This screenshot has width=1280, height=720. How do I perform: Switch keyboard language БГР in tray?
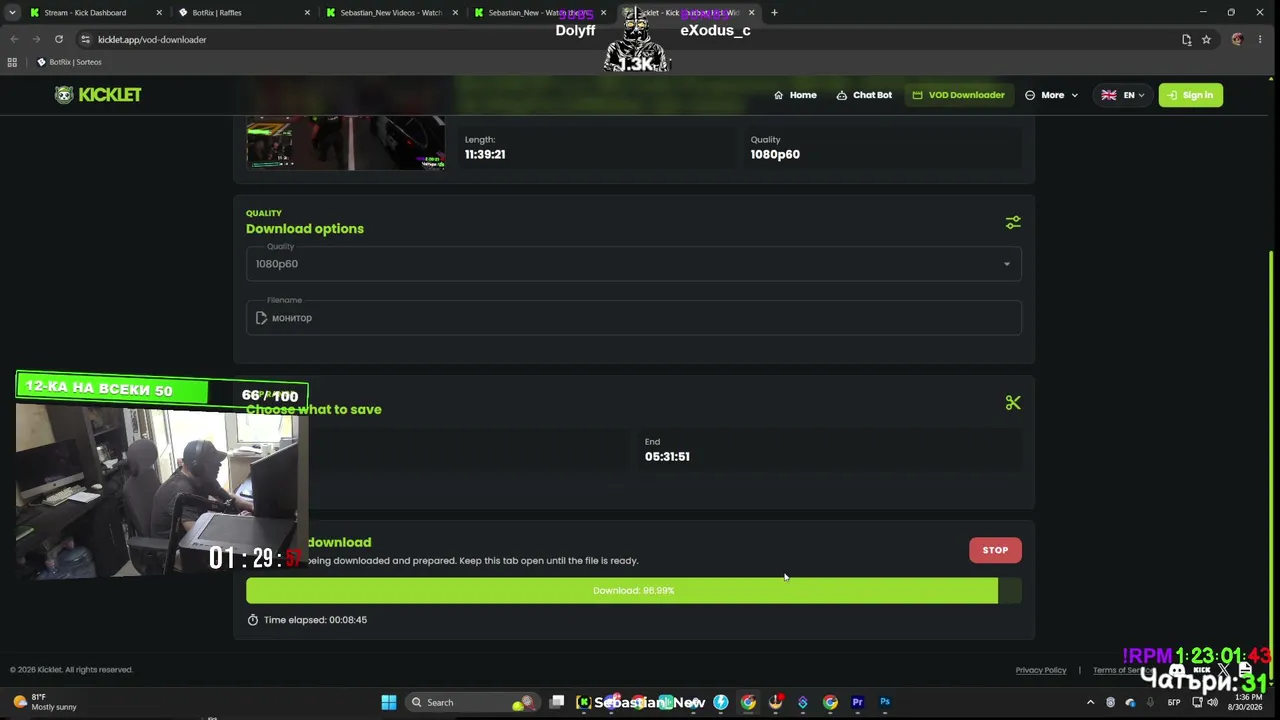(x=1174, y=702)
